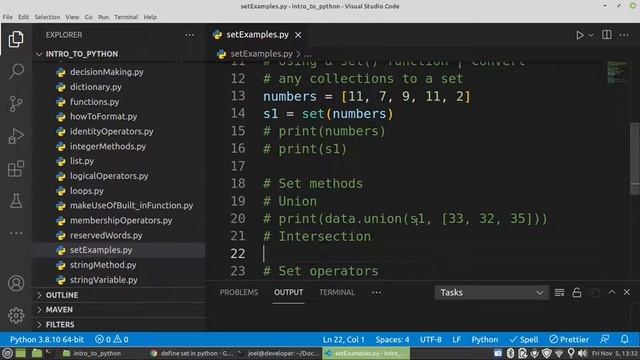
Task: Open the Help menu
Action: [150, 17]
